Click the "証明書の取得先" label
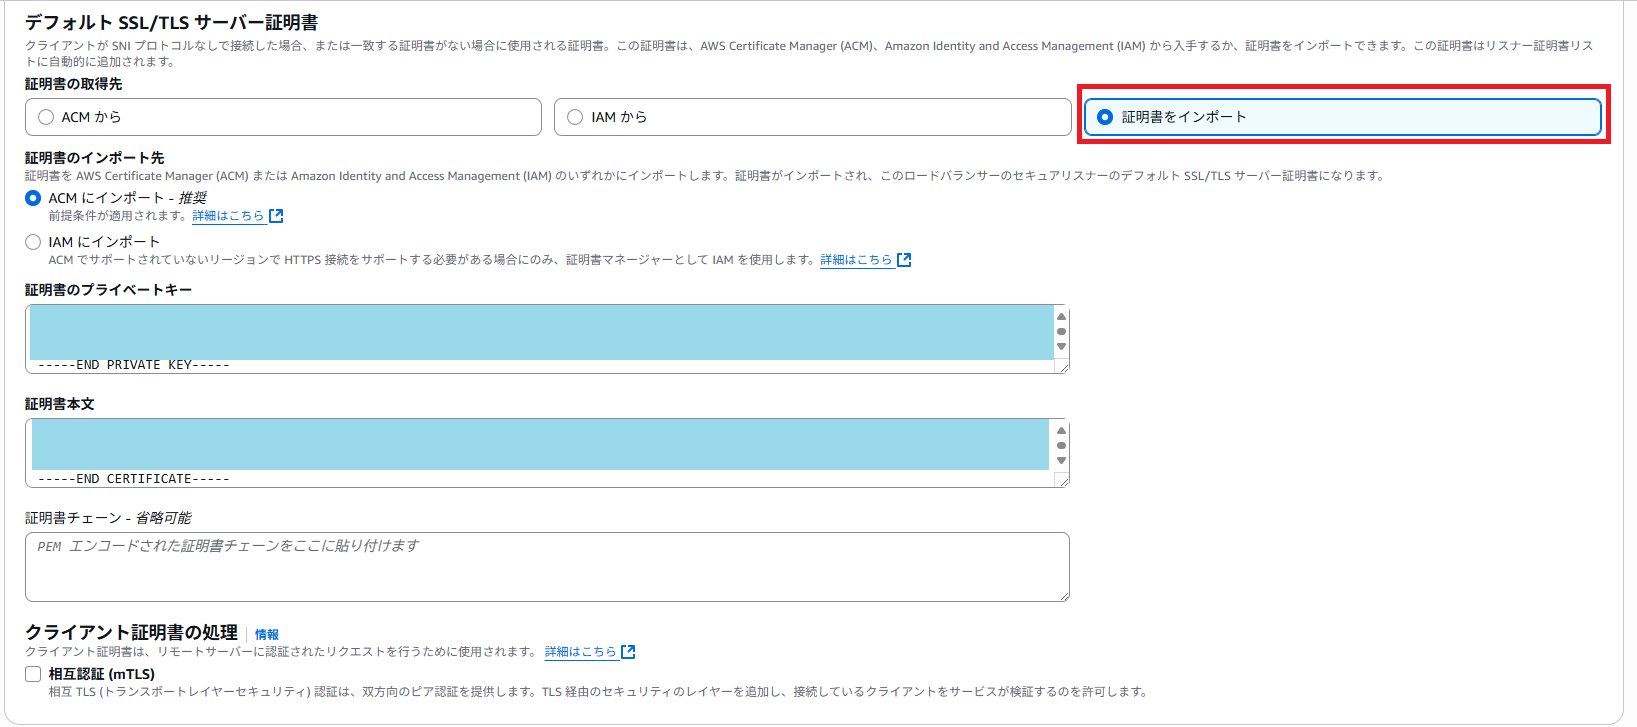This screenshot has width=1637, height=727. 74,84
